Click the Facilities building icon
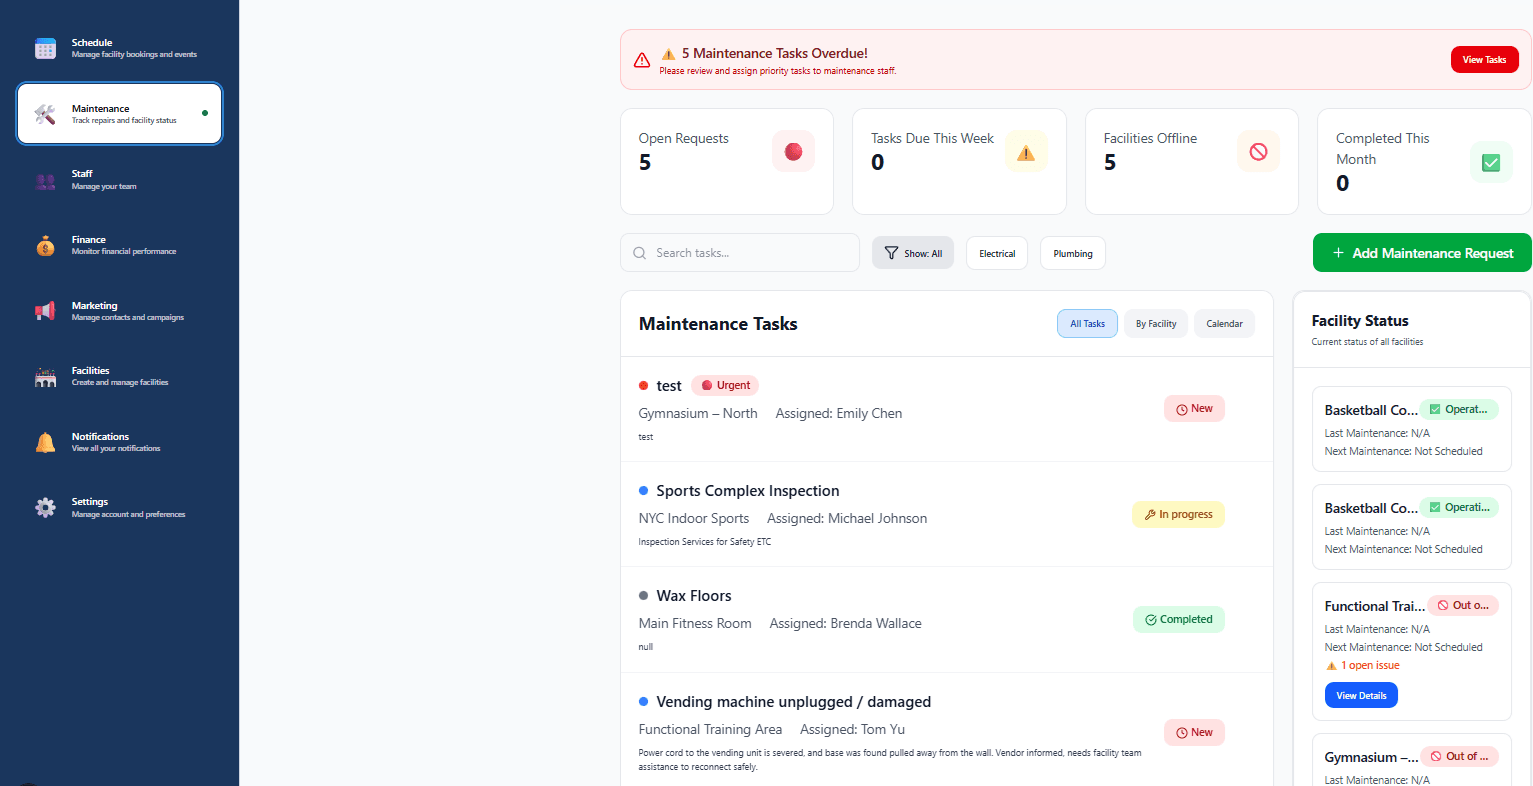 45,377
